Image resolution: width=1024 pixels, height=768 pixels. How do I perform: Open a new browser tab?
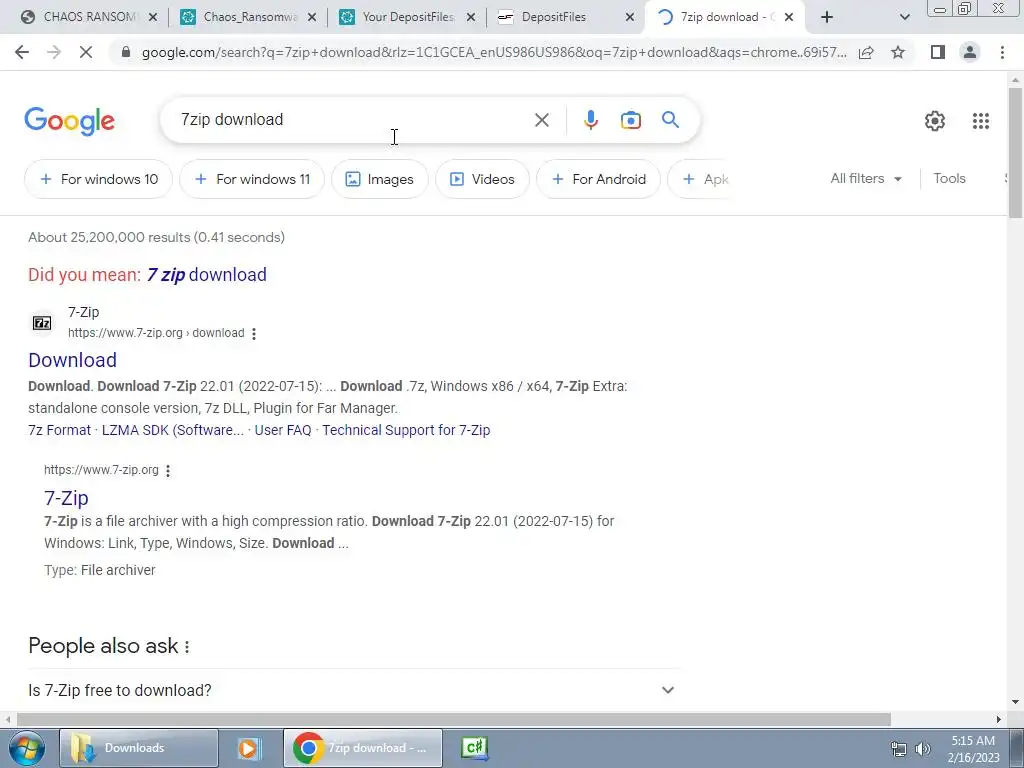click(827, 17)
